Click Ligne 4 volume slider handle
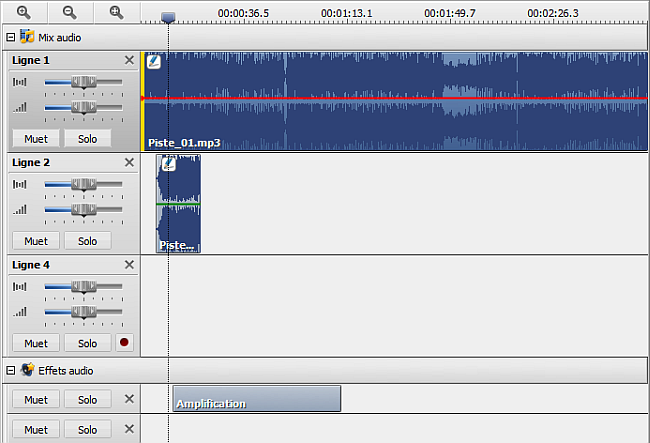Image resolution: width=650 pixels, height=443 pixels. point(84,312)
